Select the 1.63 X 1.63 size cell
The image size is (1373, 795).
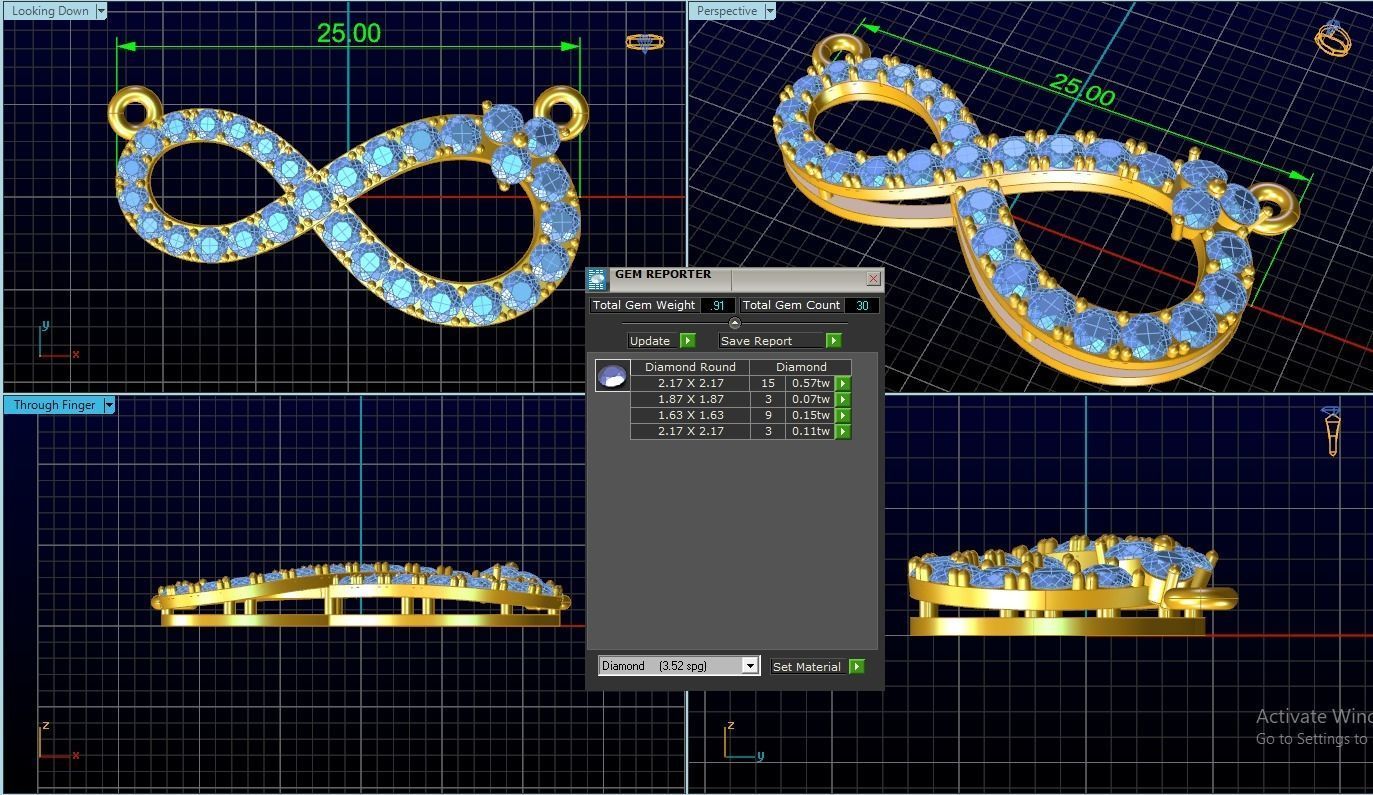(691, 415)
